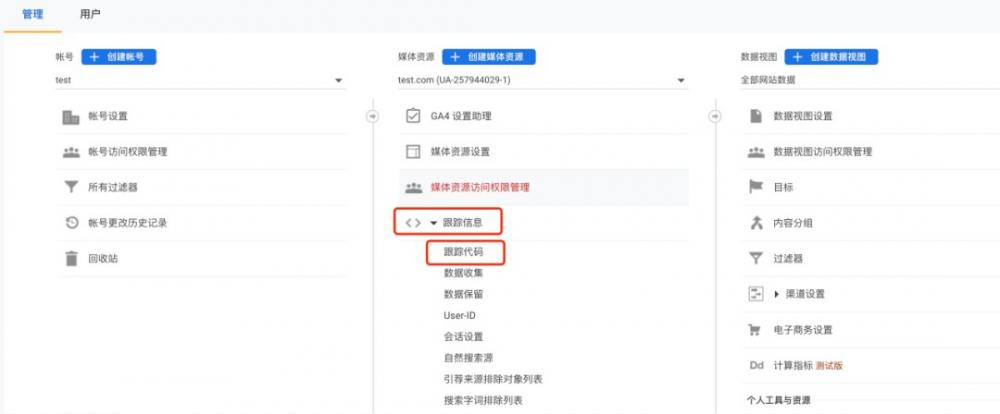The height and width of the screenshot is (414, 1000).
Task: Click the 创建媒体资源 button
Action: [489, 57]
